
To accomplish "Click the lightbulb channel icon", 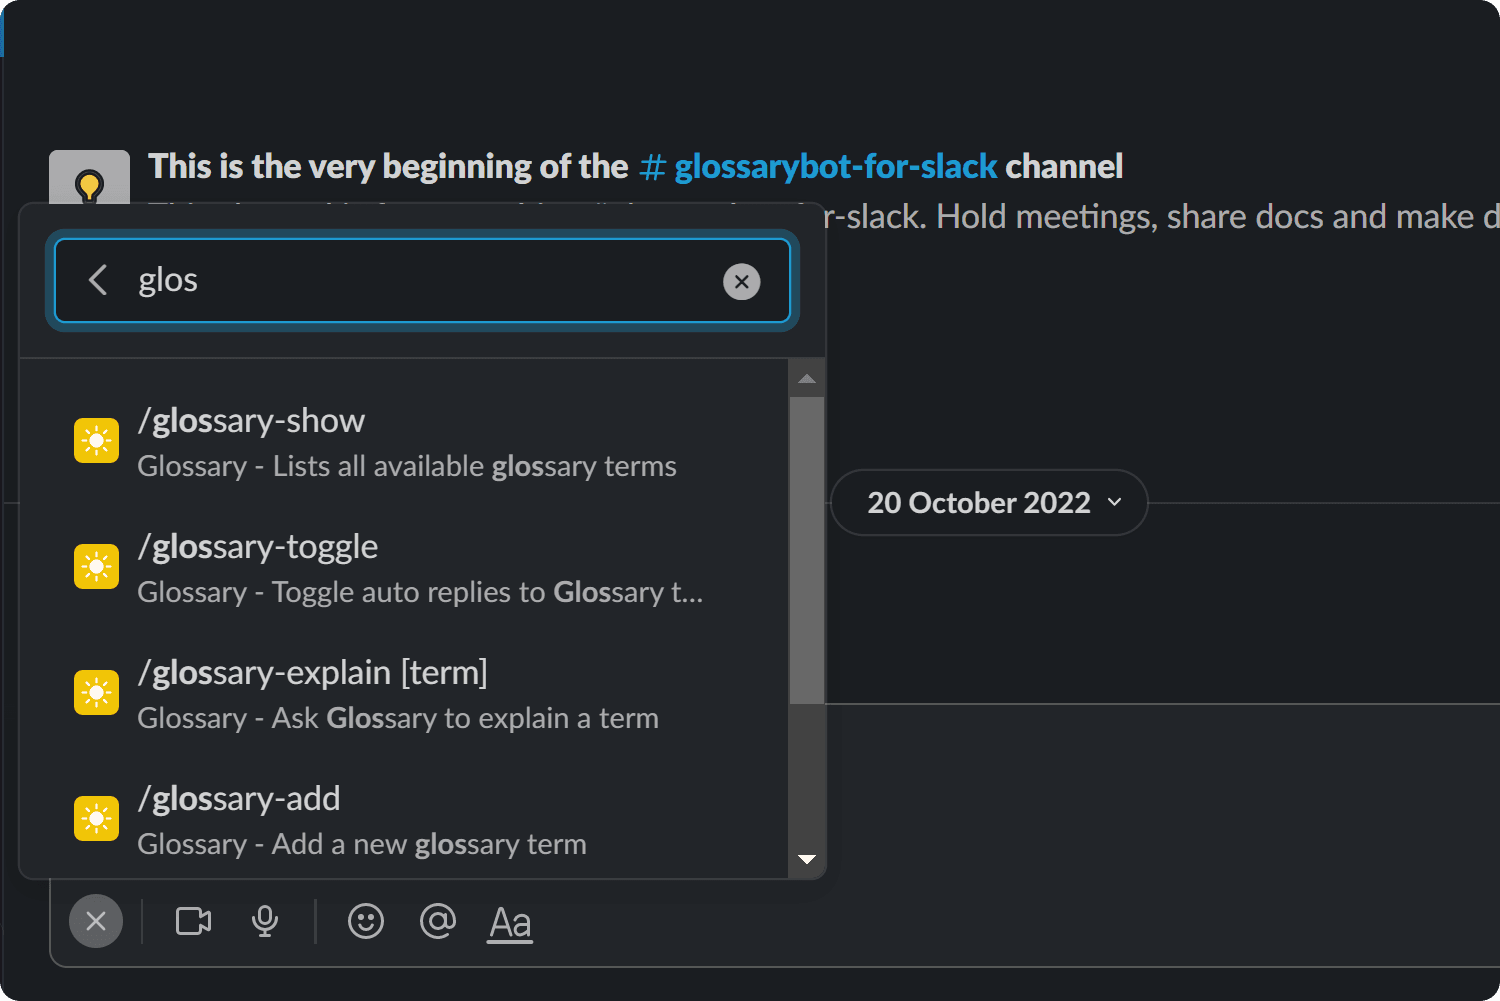I will coord(90,185).
